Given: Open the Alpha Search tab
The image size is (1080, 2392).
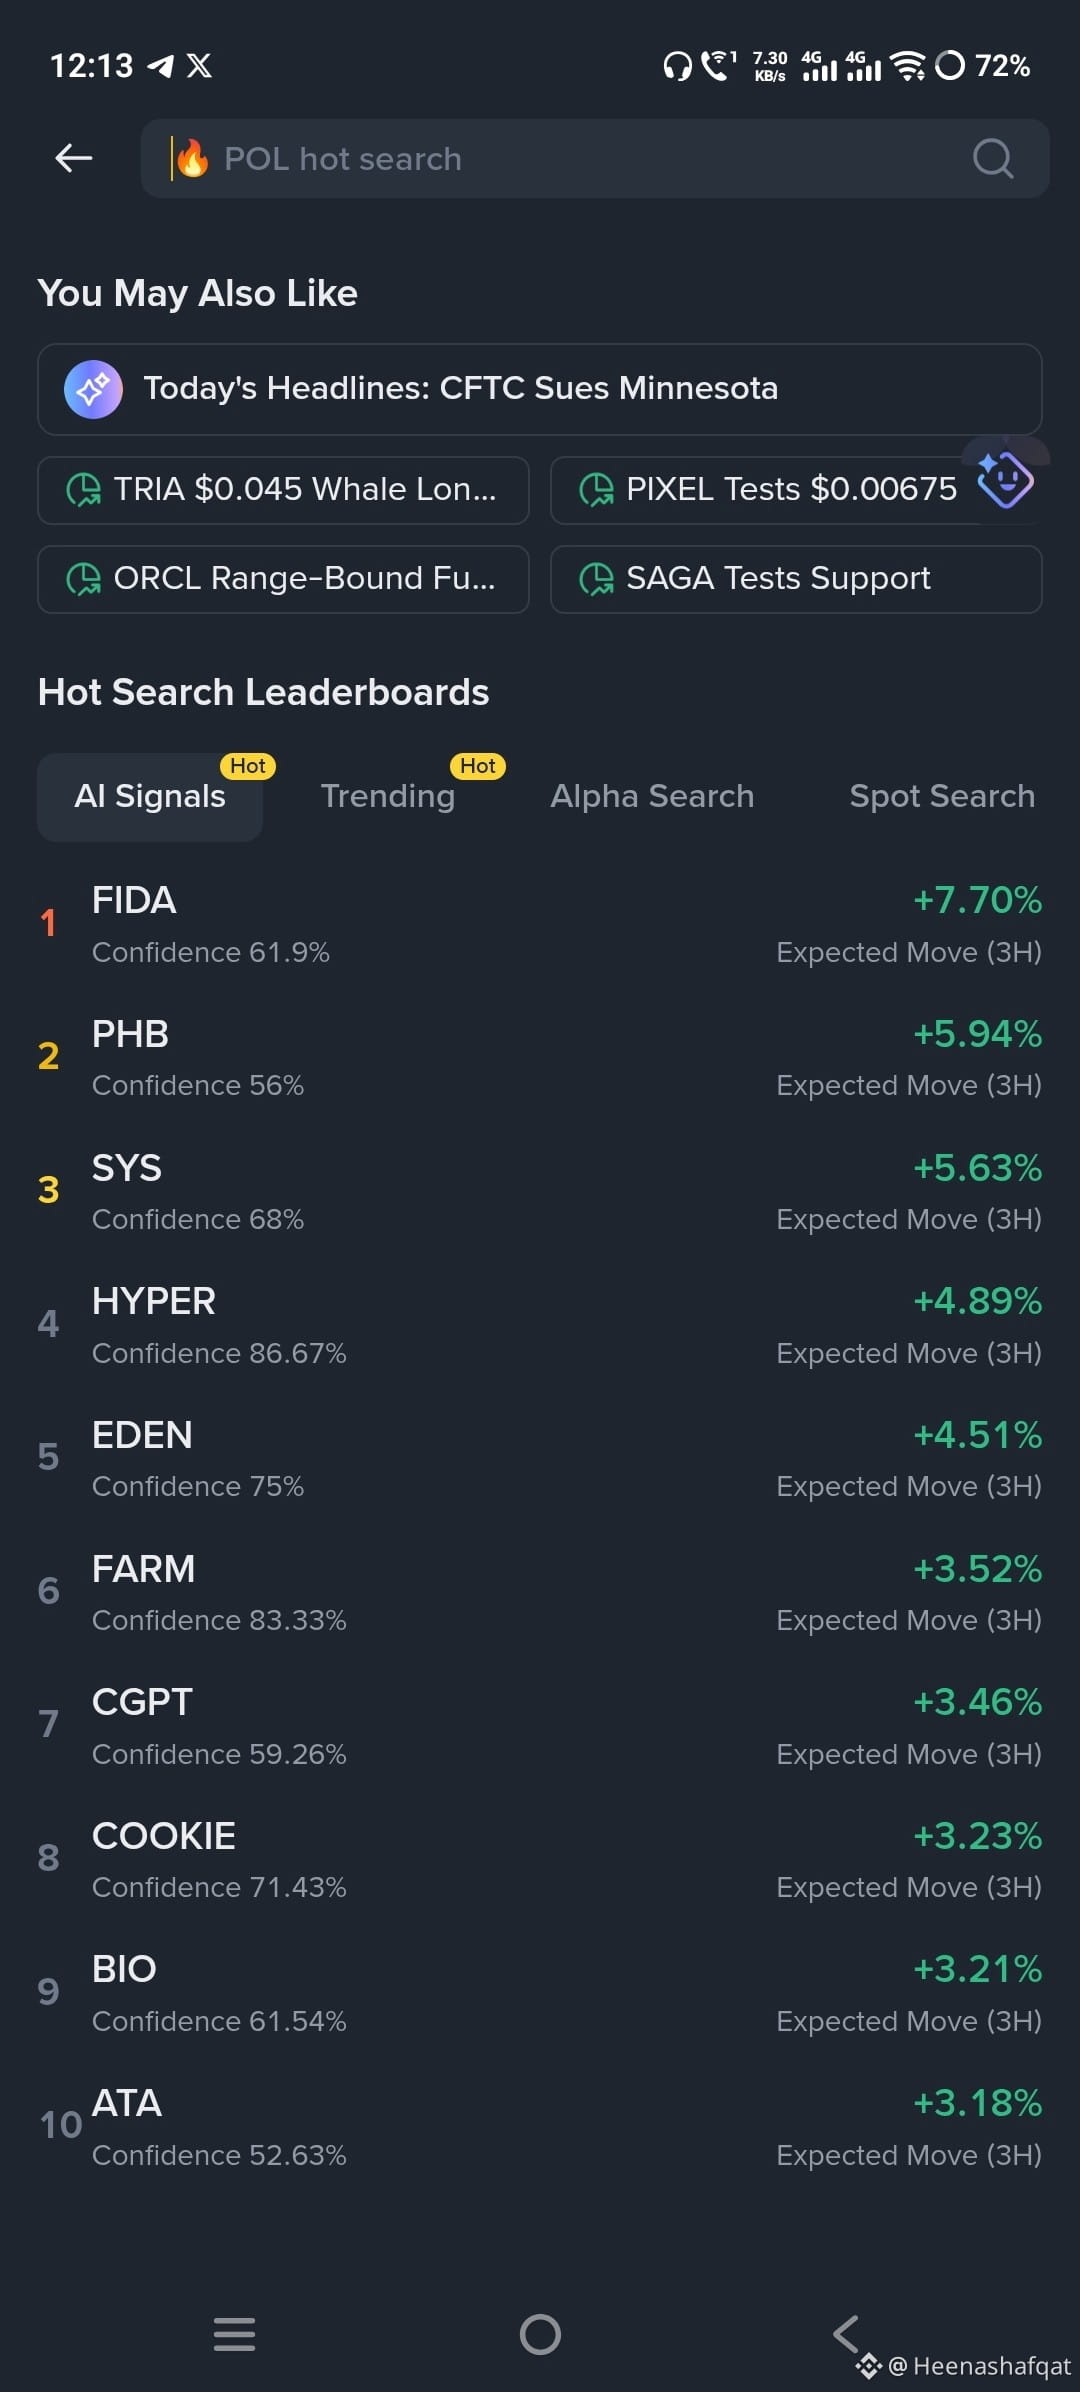Looking at the screenshot, I should 652,797.
